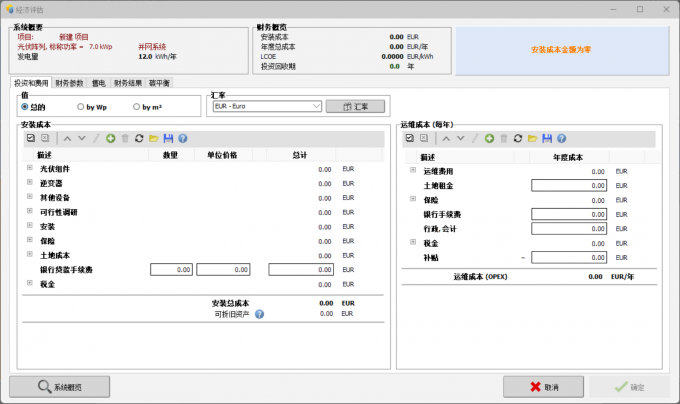680x404 pixels.
Task: Expand the 保险 operating cost row
Action: [413, 199]
